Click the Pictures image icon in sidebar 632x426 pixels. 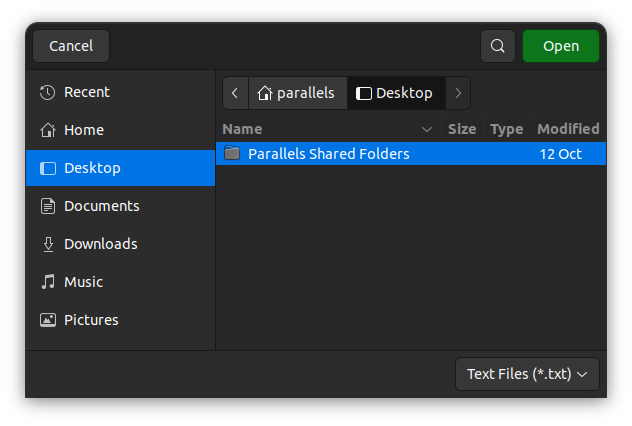tap(47, 320)
